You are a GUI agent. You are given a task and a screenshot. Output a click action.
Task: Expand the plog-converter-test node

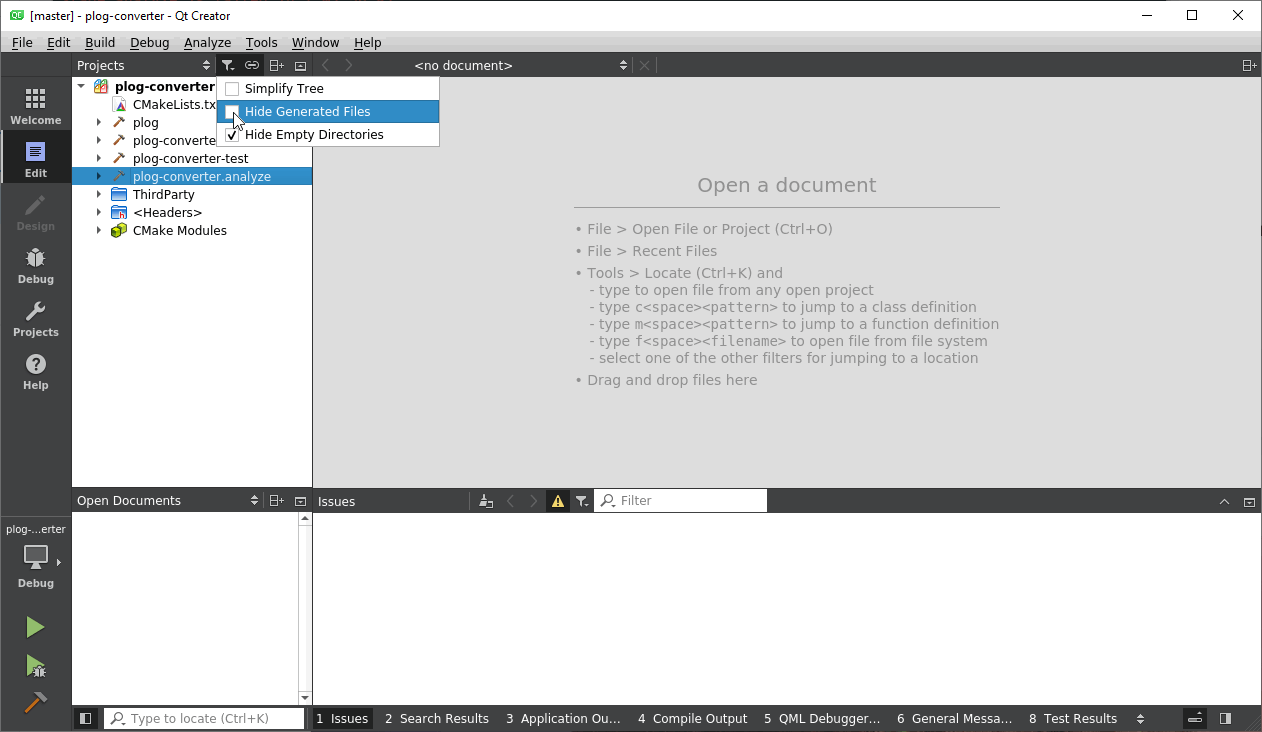point(99,159)
